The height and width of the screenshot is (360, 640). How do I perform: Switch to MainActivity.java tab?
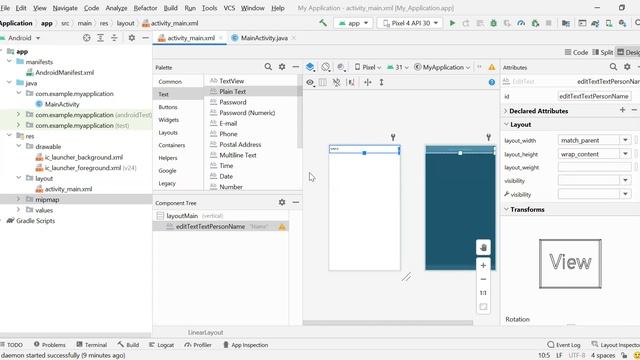click(264, 38)
